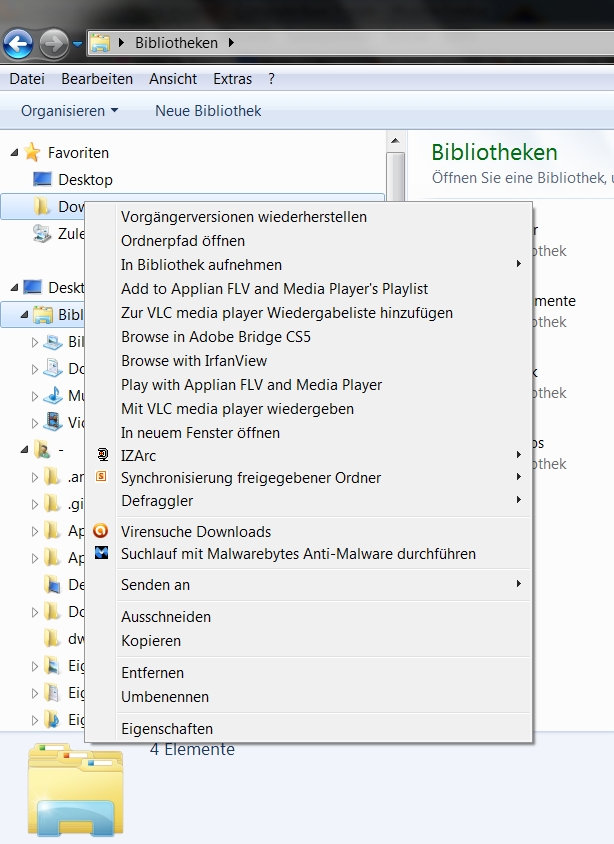Open Synchronisierung freigegebener Ordner submenu
Image resolution: width=614 pixels, height=844 pixels.
(x=309, y=478)
